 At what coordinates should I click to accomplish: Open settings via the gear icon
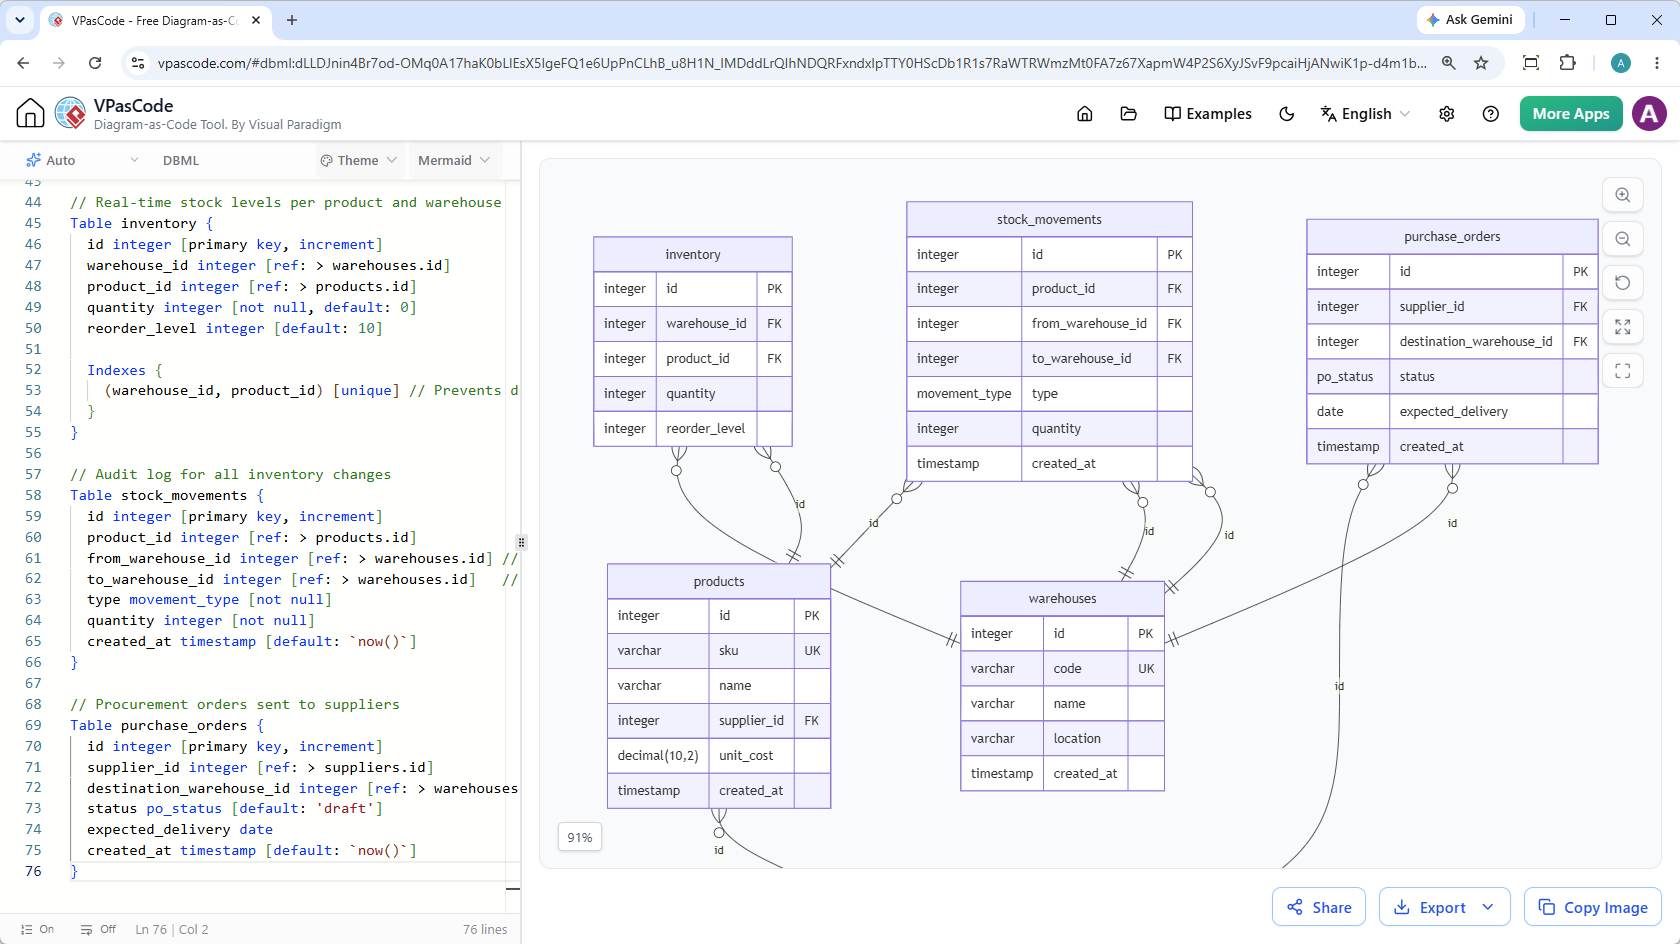click(x=1446, y=114)
